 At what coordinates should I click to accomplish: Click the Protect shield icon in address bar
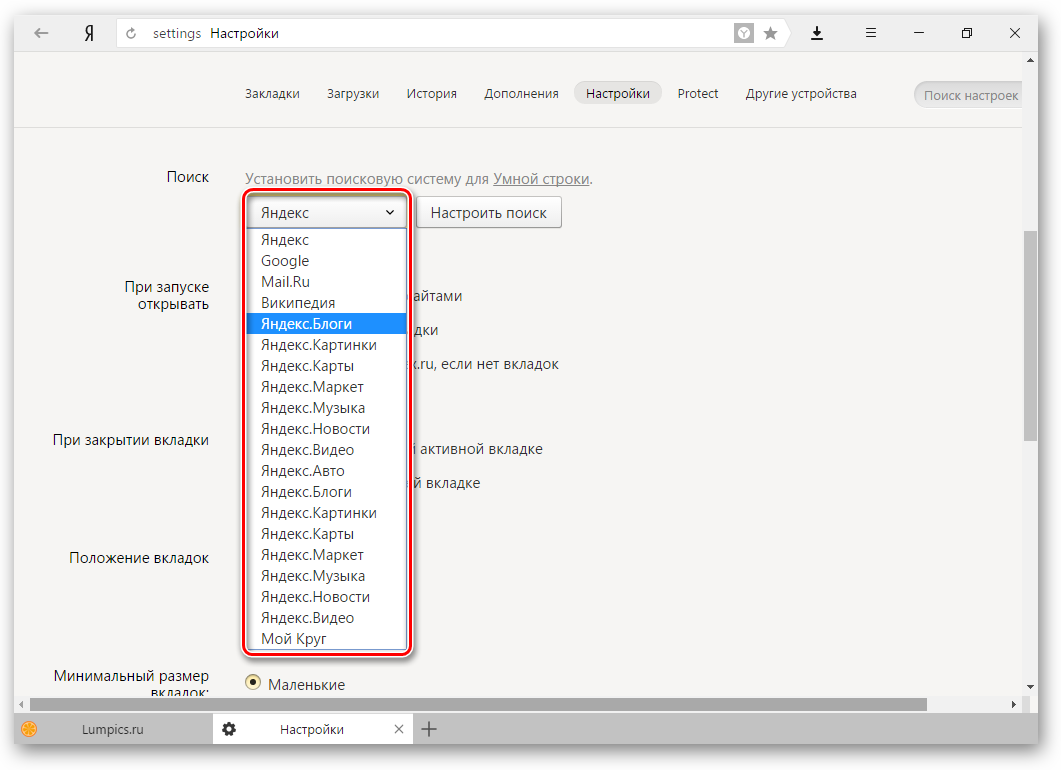[745, 33]
